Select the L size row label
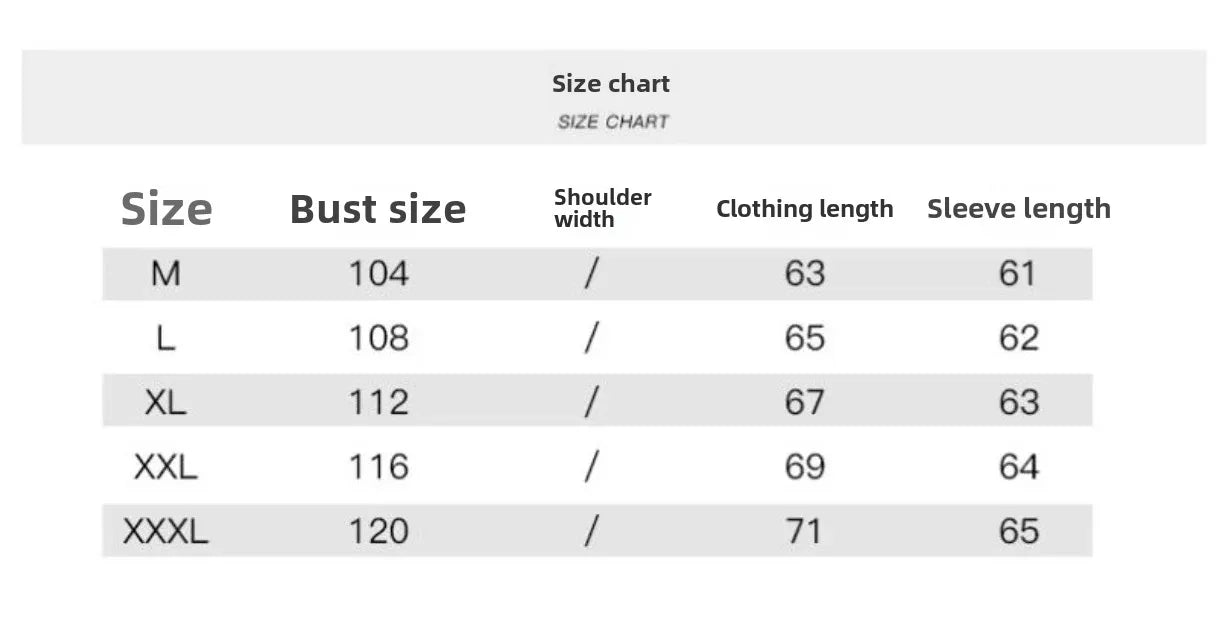1231x636 pixels. point(166,338)
